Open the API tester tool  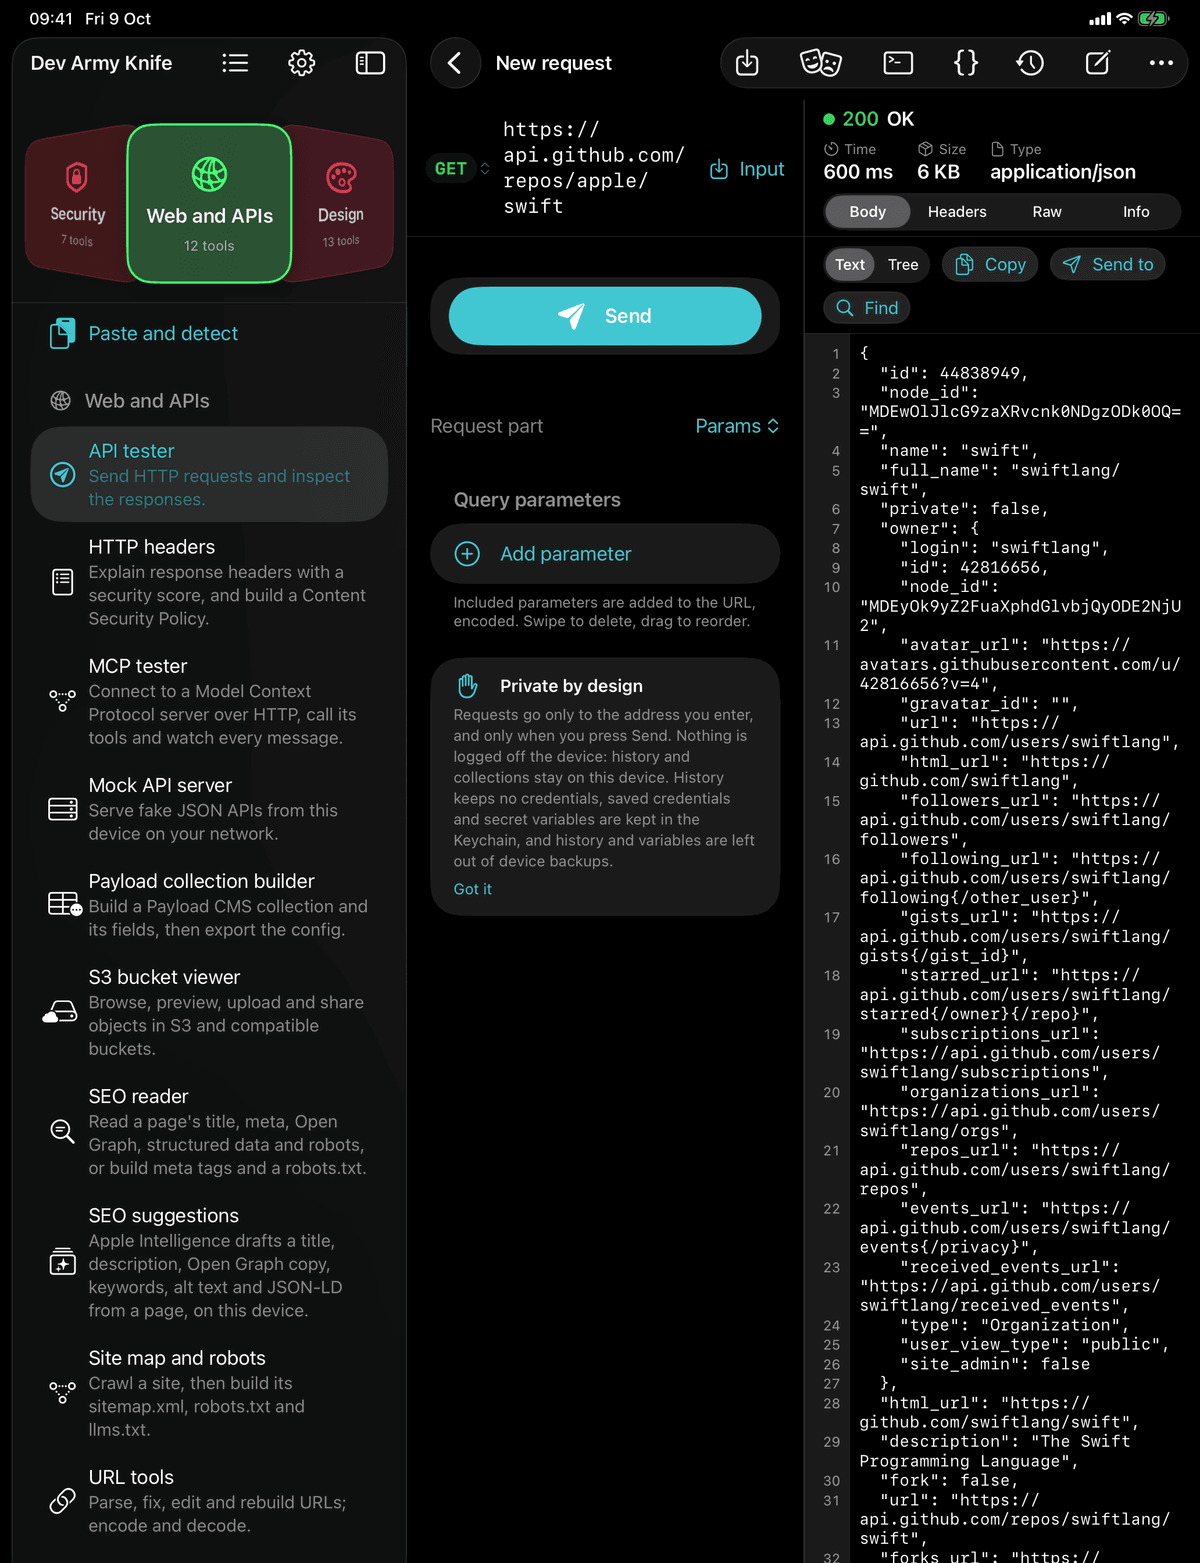(x=209, y=474)
